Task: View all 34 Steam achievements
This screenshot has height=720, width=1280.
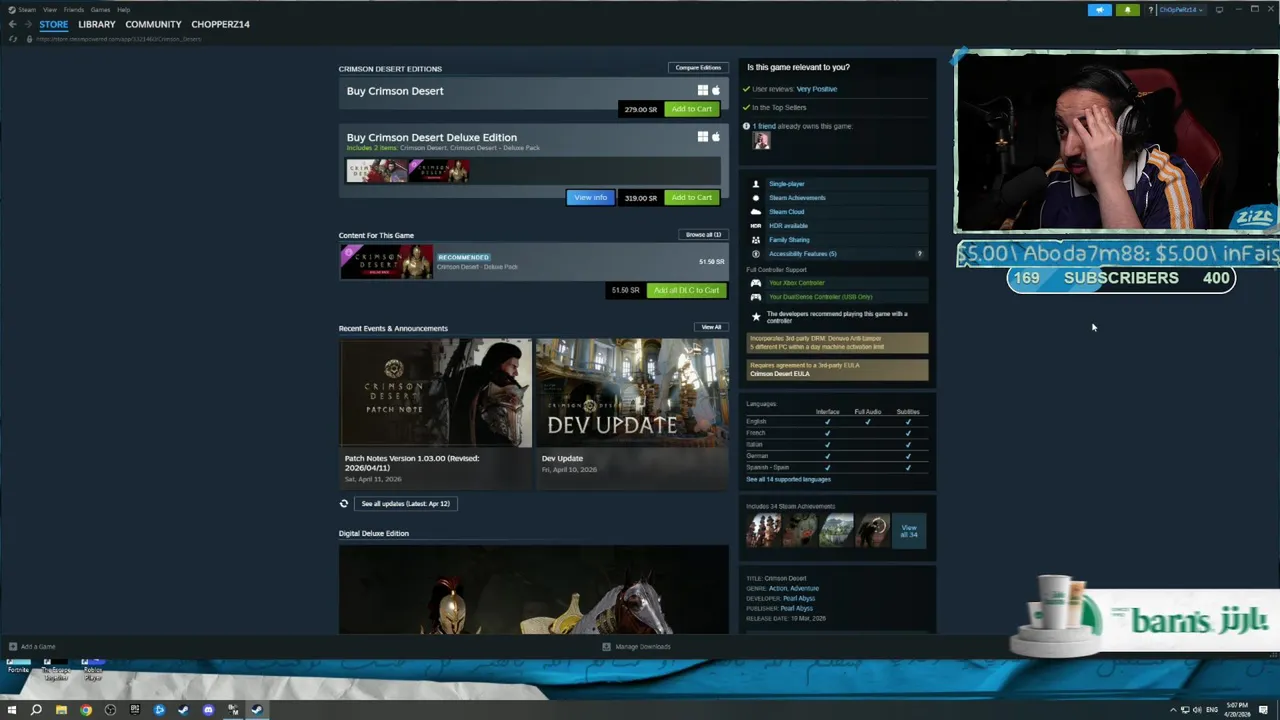Action: 908,530
